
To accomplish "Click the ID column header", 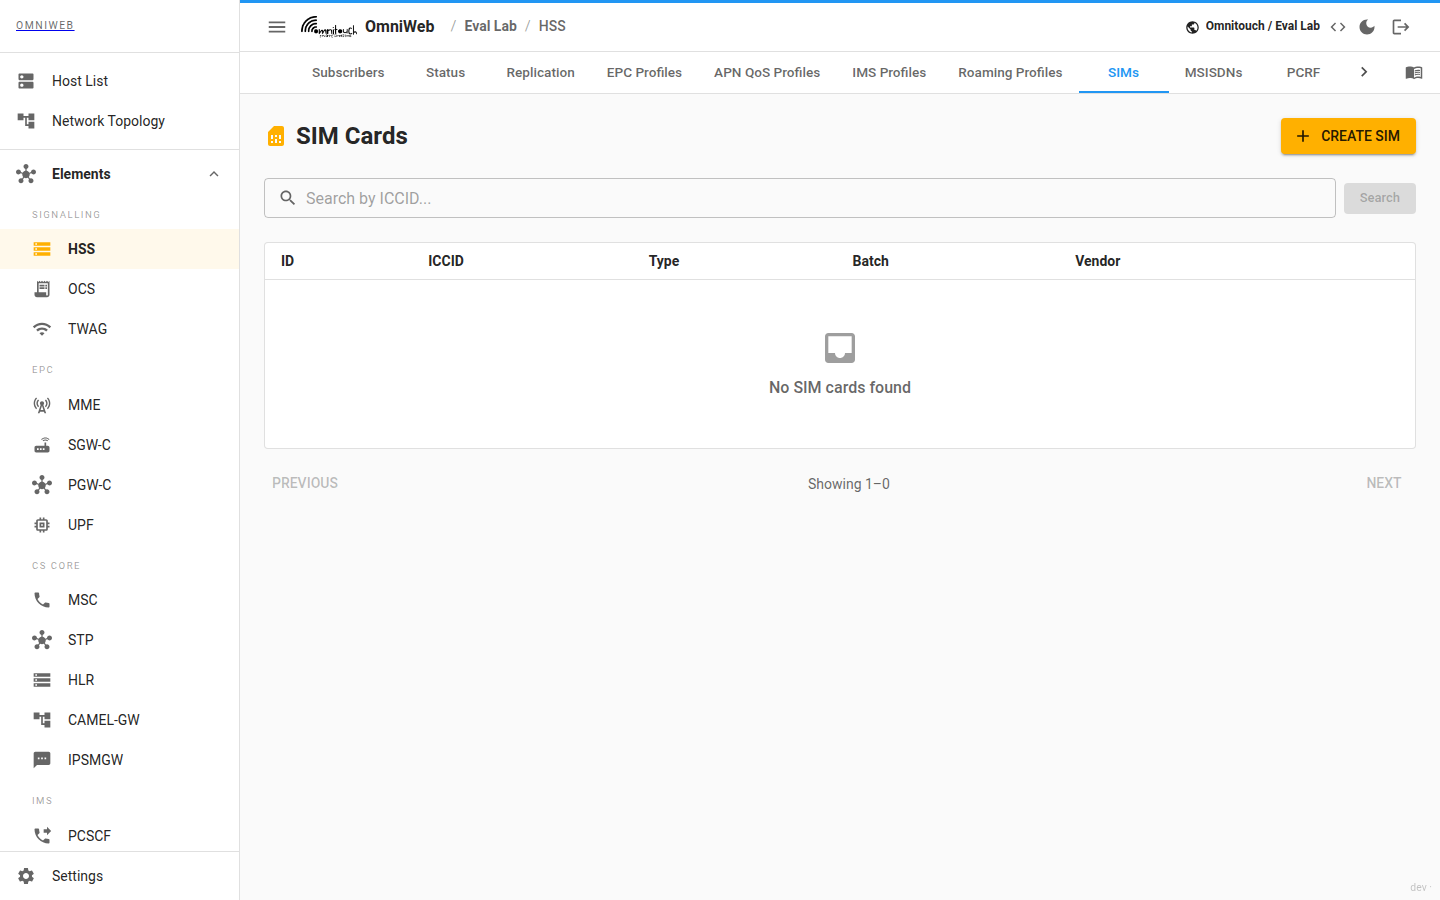I will [287, 261].
